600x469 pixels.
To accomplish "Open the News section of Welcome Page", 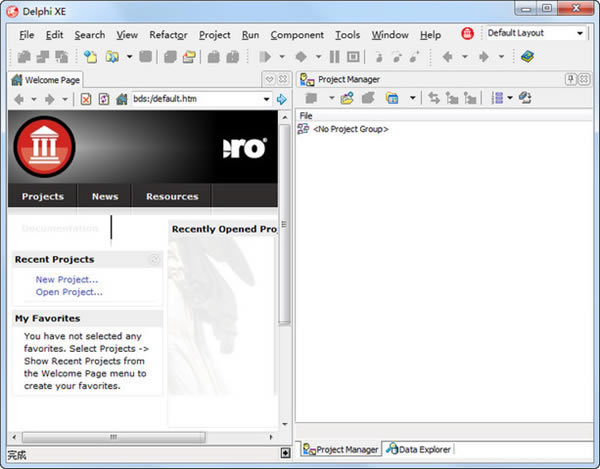I will (x=105, y=196).
